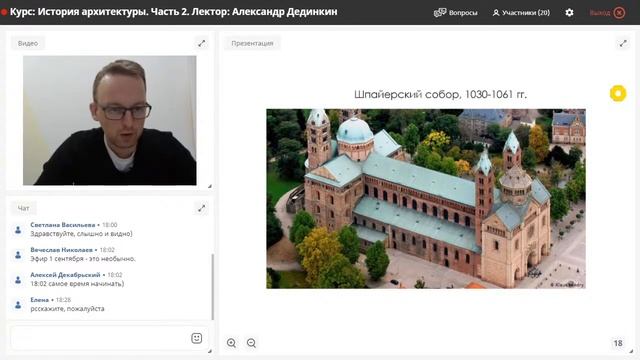Expand the Презентация panel to fullscreen
This screenshot has width=640, height=360.
[623, 43]
